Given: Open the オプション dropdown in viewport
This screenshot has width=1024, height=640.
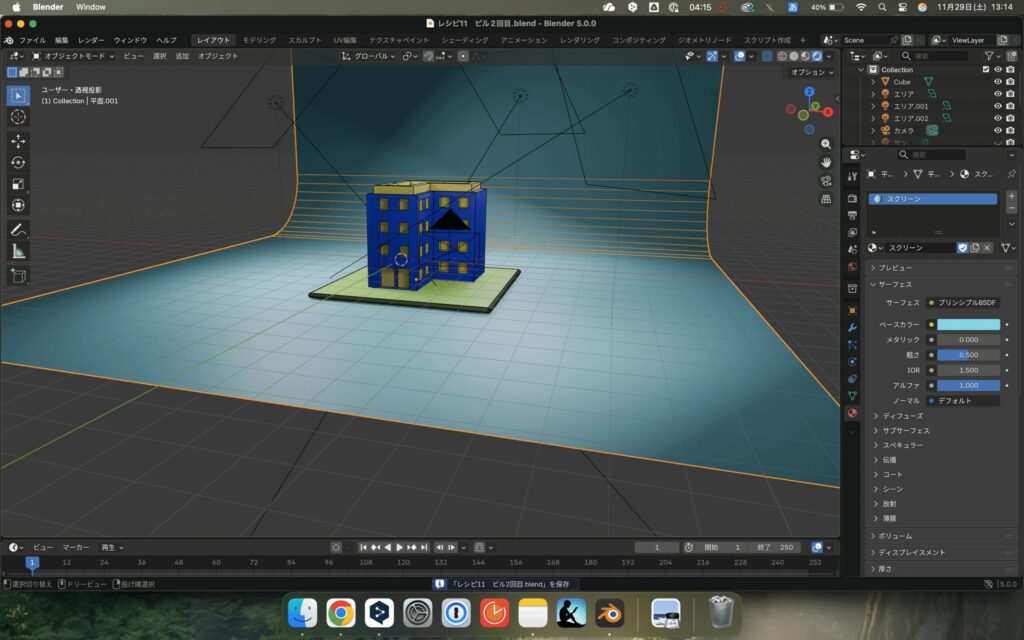Looking at the screenshot, I should [x=812, y=72].
